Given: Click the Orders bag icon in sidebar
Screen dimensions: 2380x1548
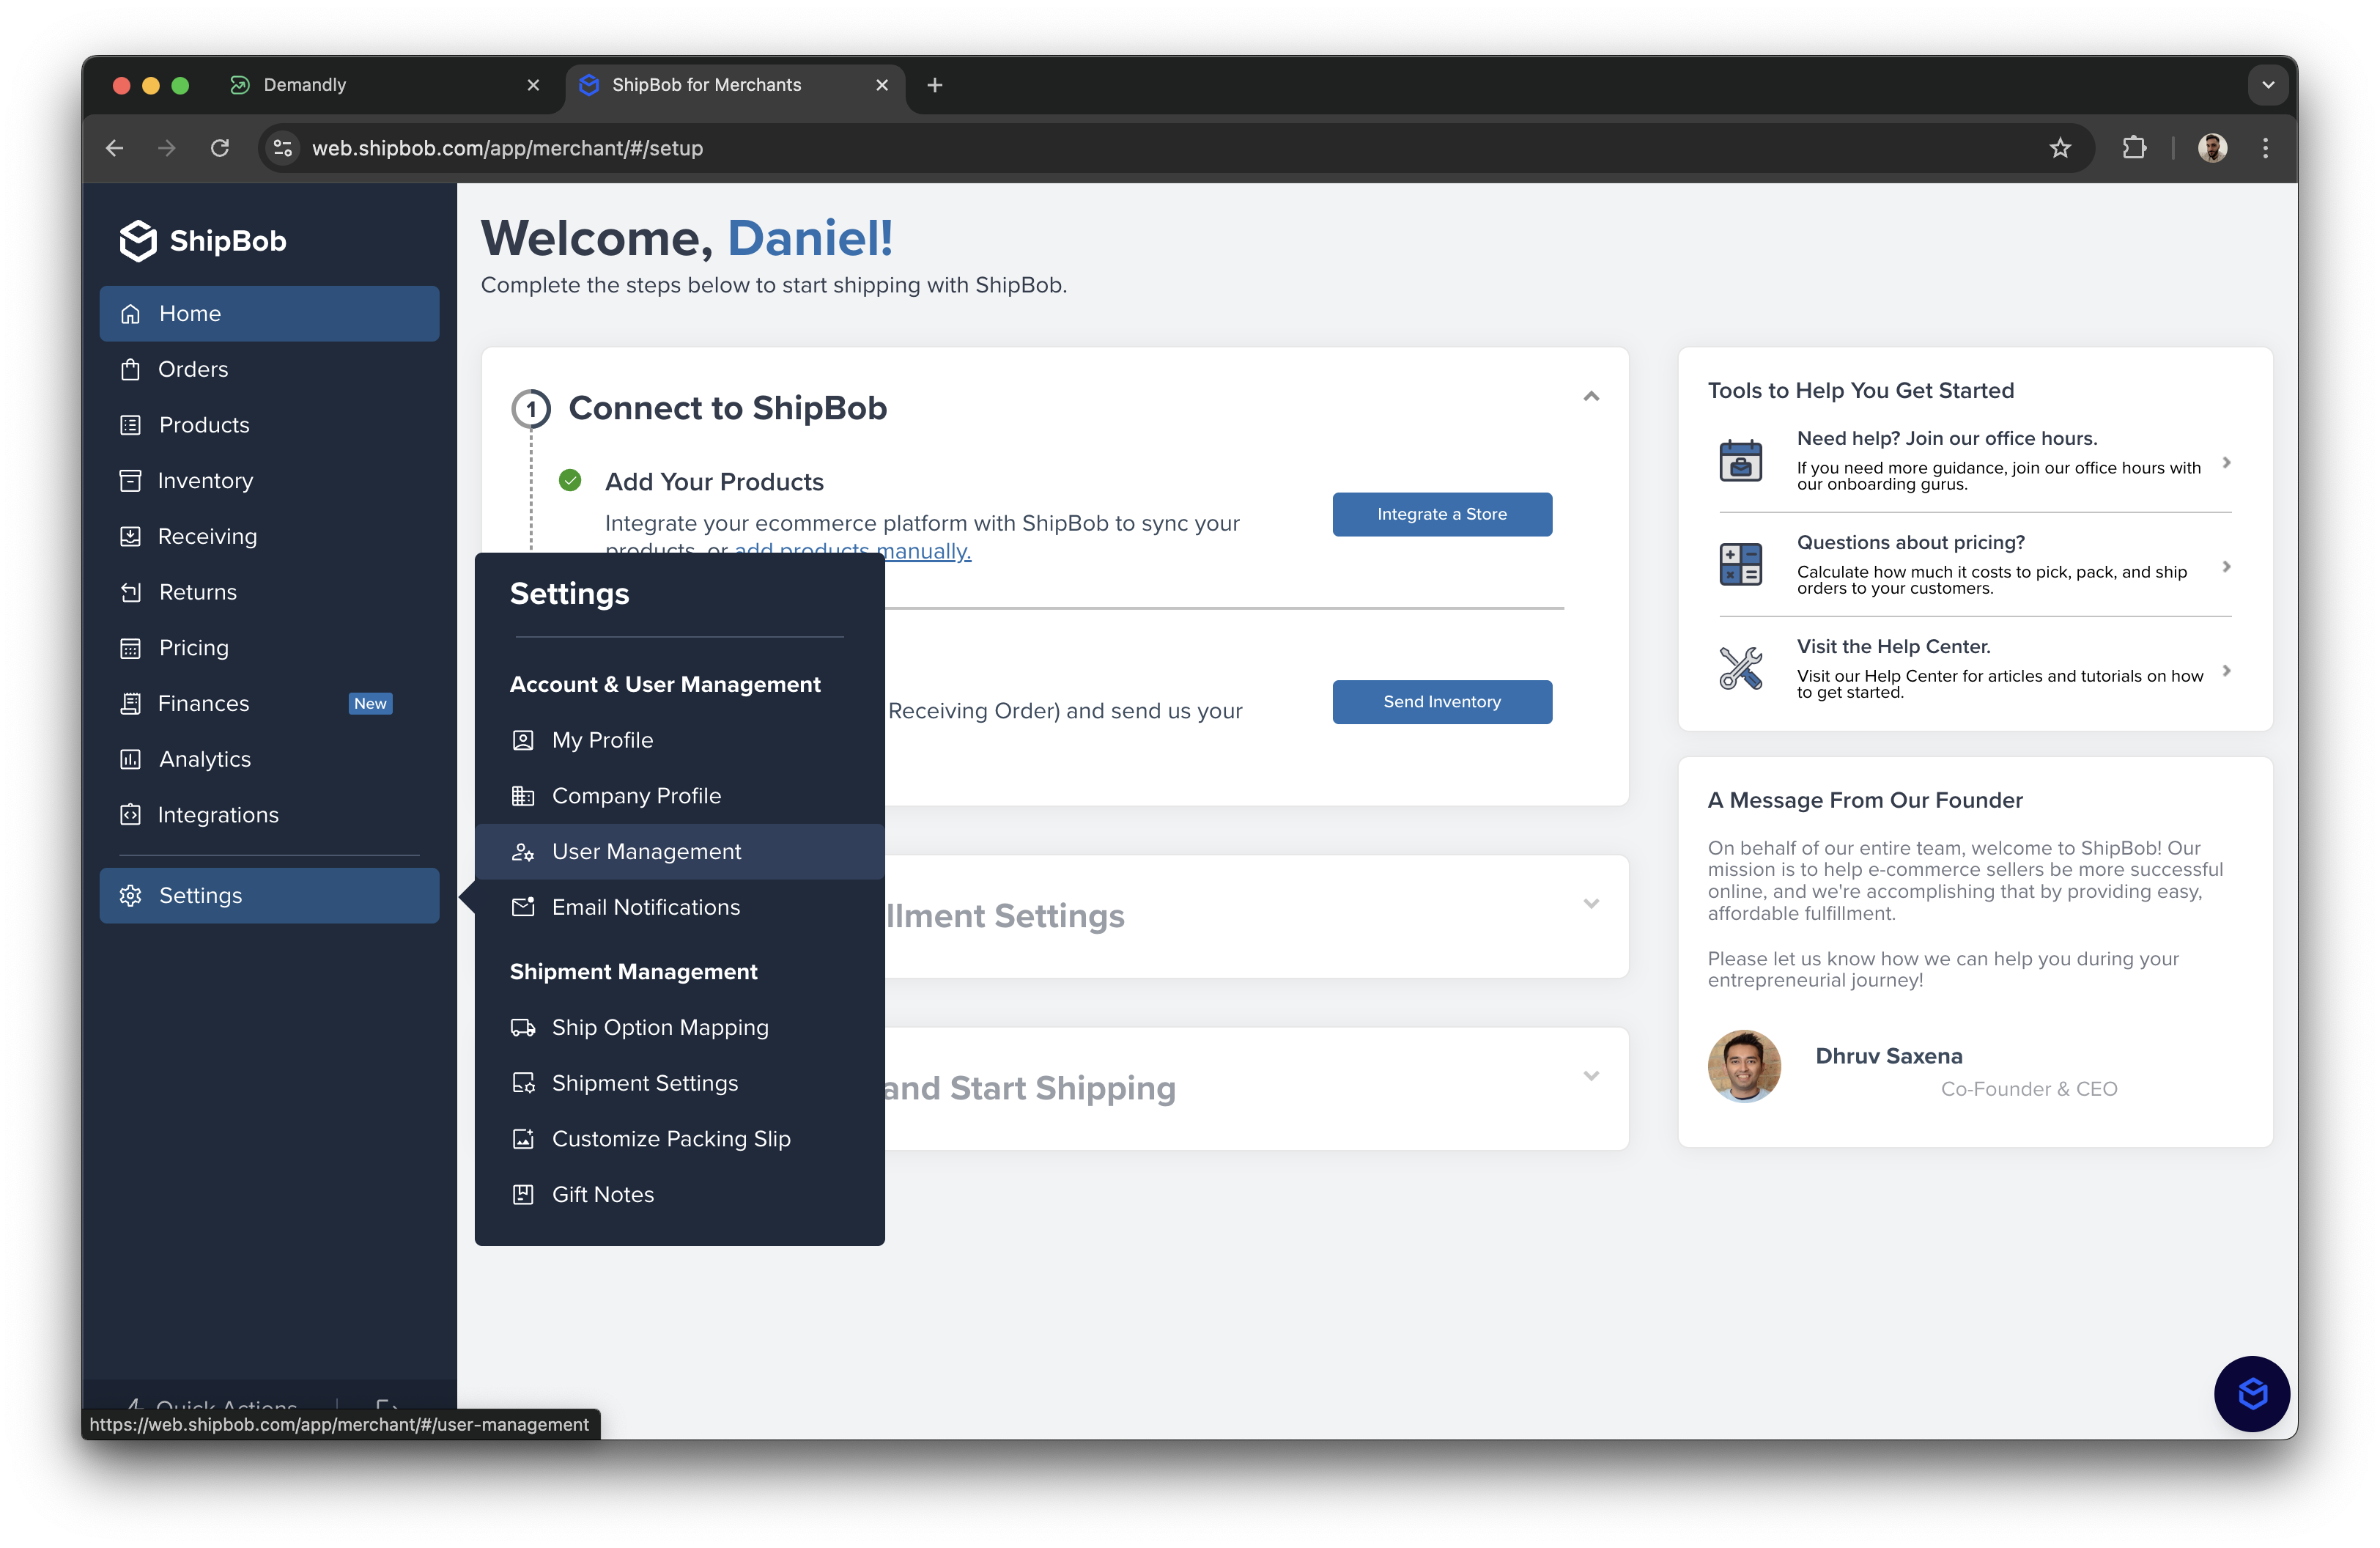Looking at the screenshot, I should click(130, 370).
